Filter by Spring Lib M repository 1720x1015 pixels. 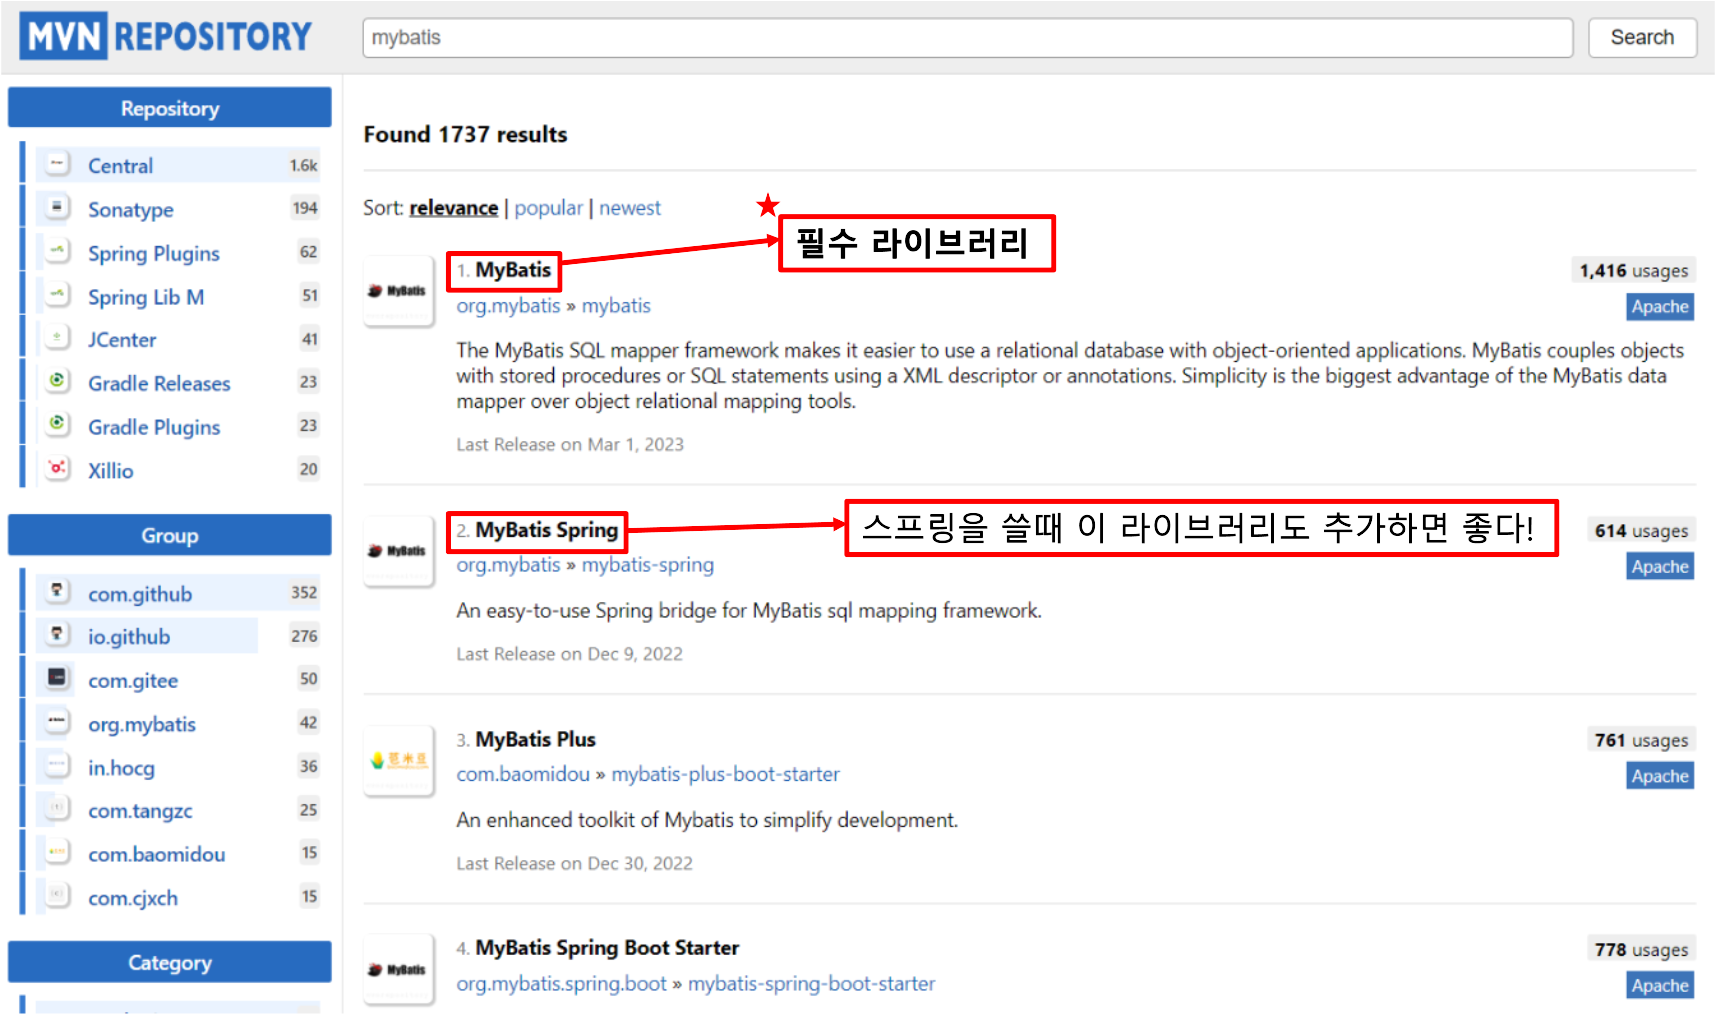click(x=146, y=297)
